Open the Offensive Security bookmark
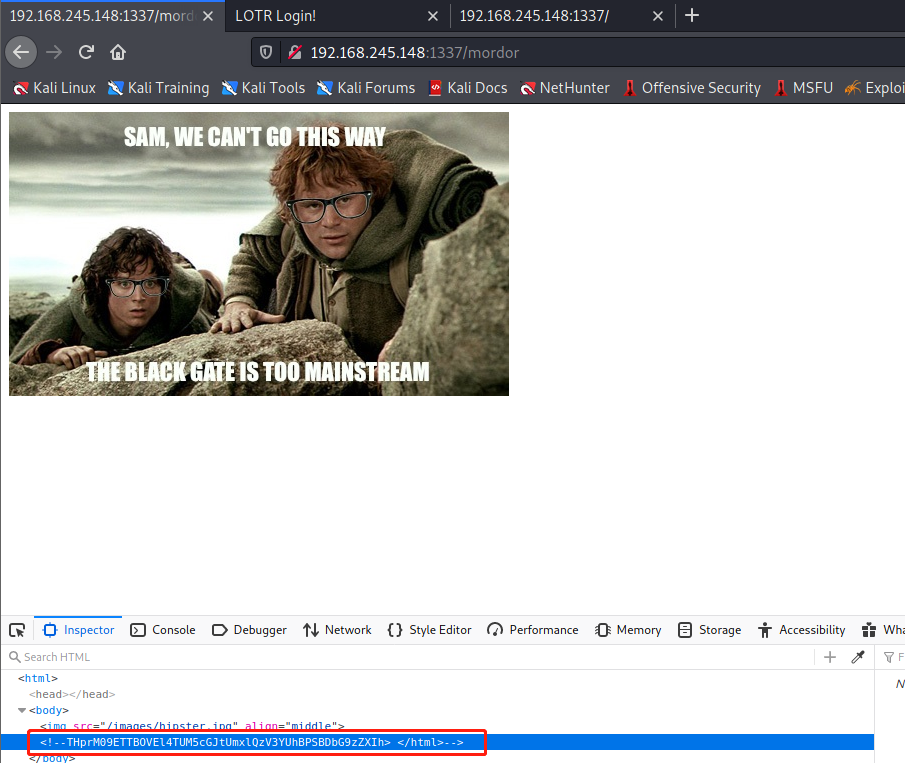 pos(692,88)
